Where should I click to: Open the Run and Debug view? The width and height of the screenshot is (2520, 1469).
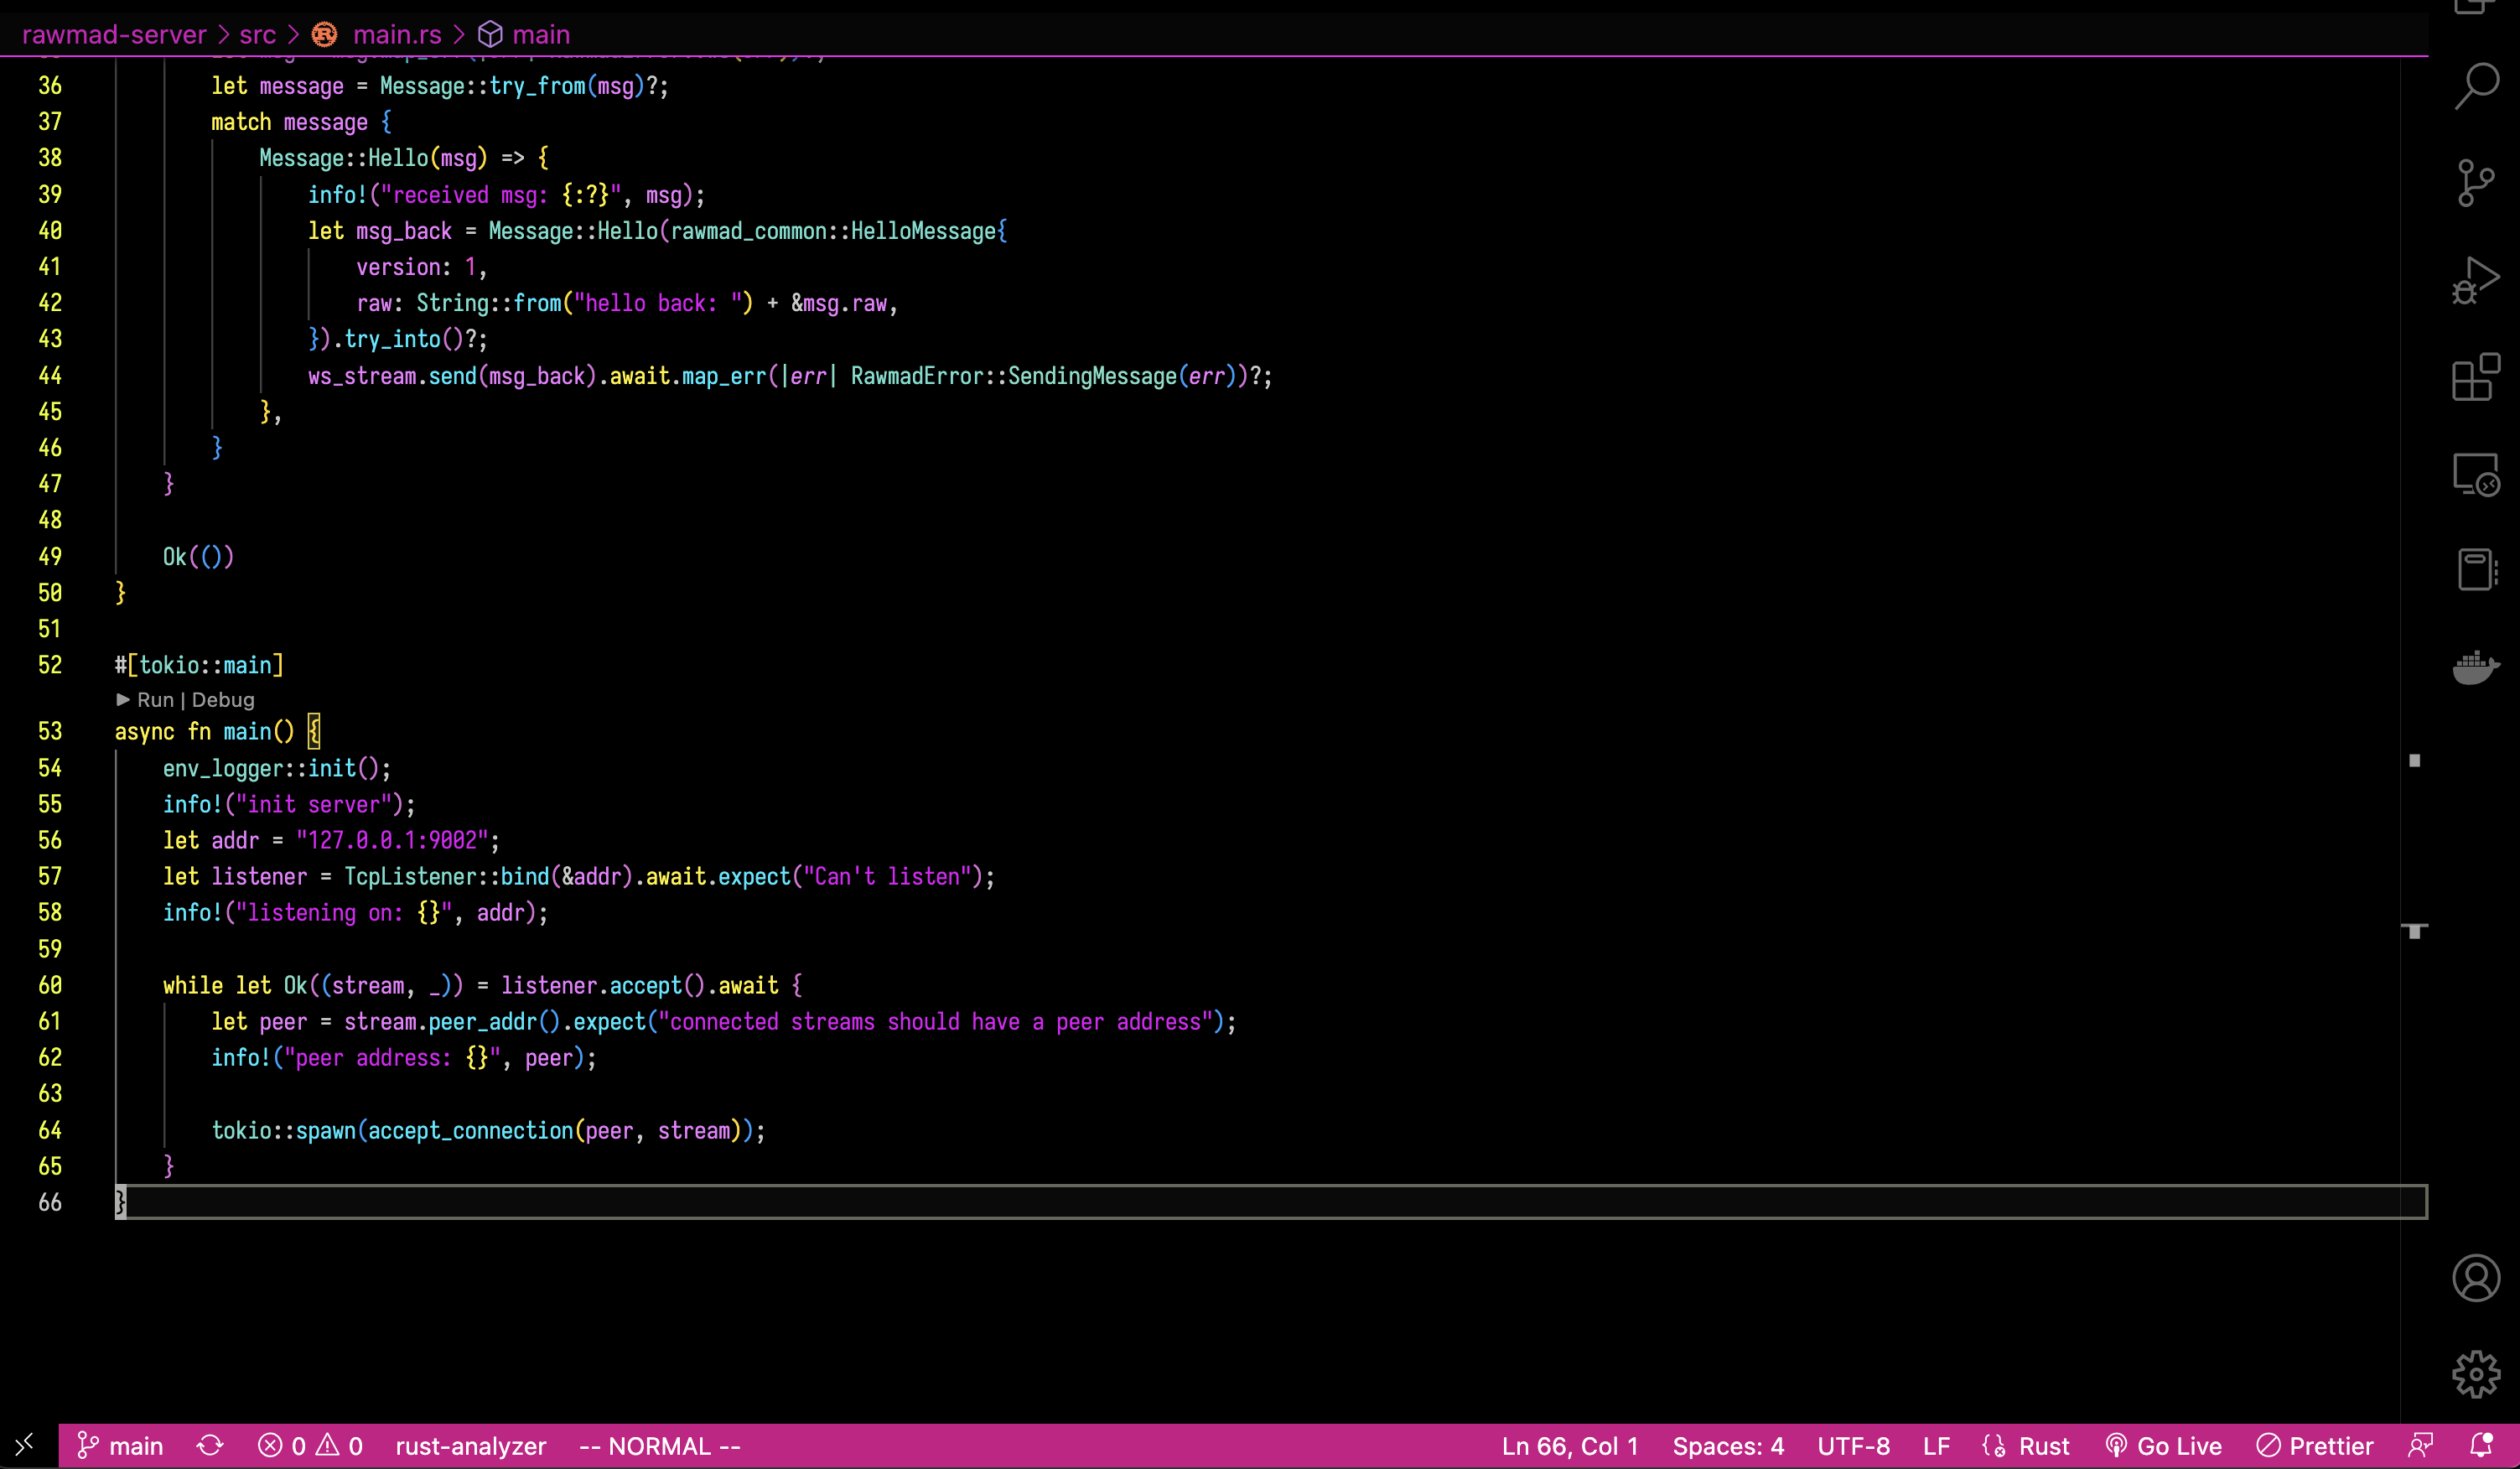tap(2476, 280)
